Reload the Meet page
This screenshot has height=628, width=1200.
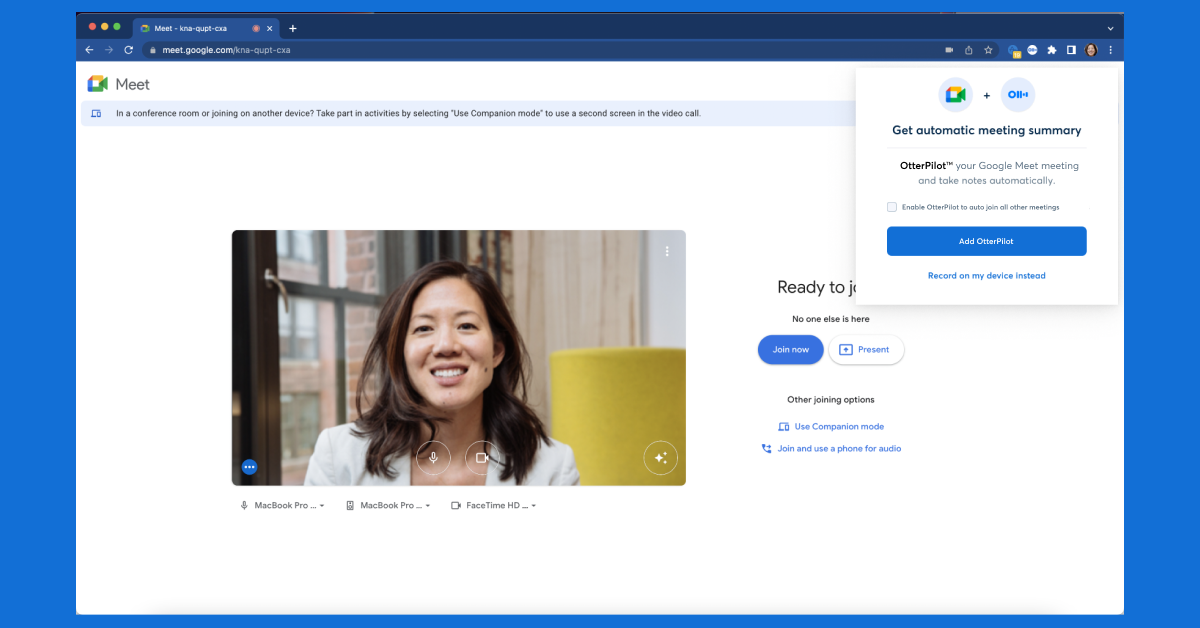[x=128, y=50]
